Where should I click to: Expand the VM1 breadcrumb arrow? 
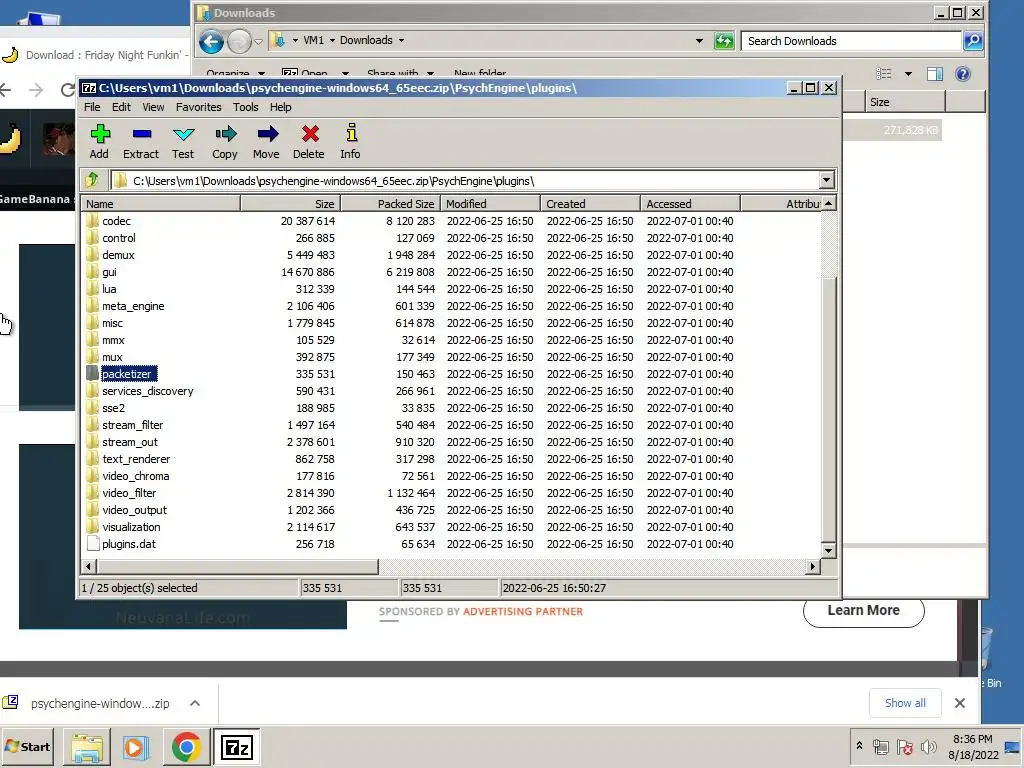click(332, 40)
